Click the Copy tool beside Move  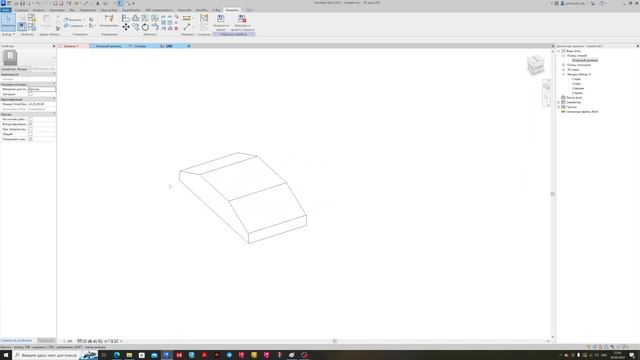tap(136, 27)
